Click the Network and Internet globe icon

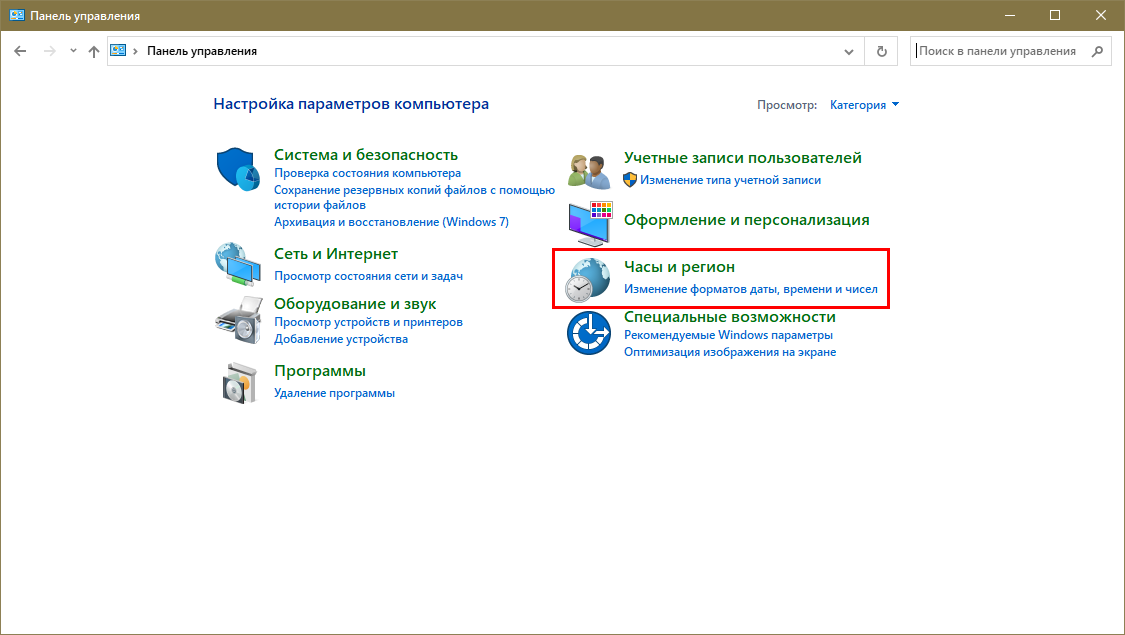coord(238,263)
